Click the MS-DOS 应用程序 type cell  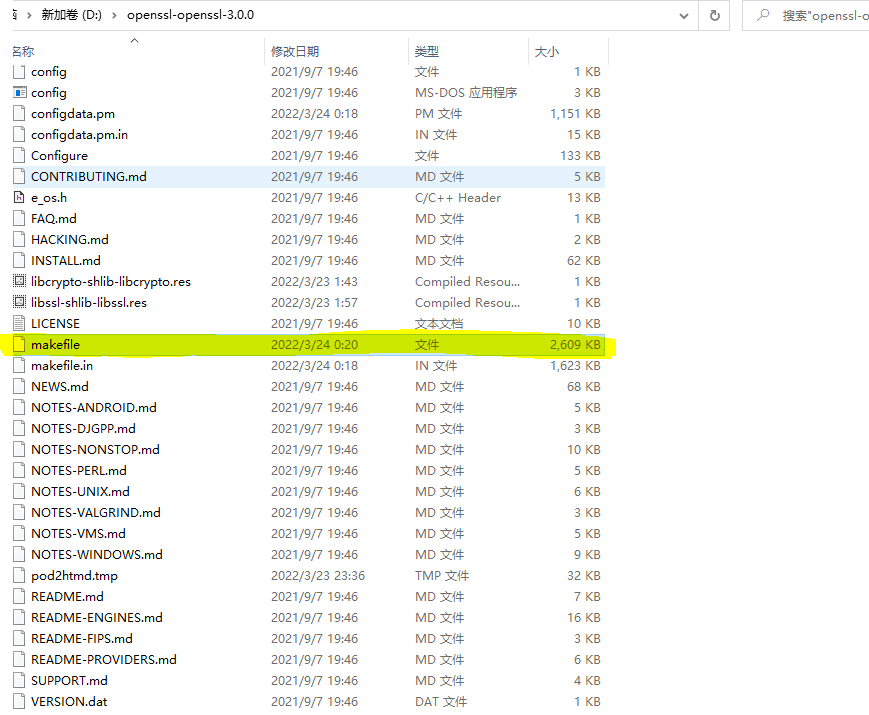pos(466,93)
